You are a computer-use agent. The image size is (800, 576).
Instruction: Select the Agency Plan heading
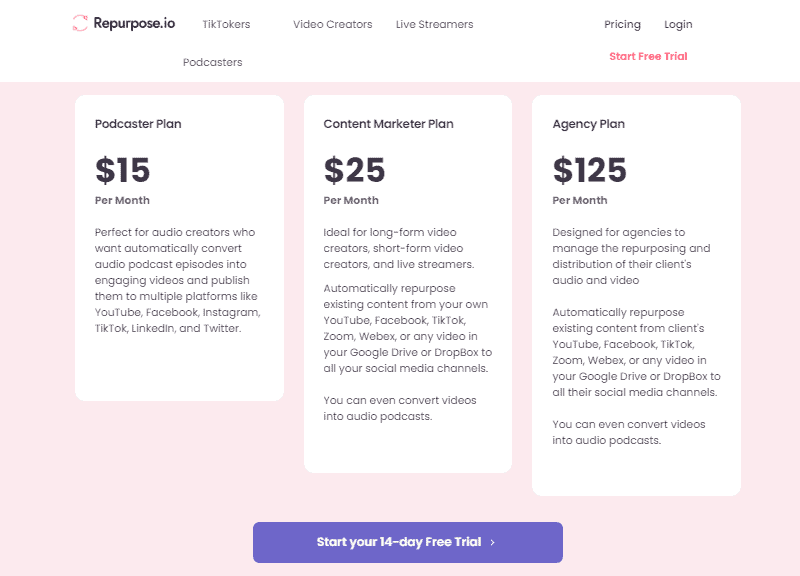588,124
